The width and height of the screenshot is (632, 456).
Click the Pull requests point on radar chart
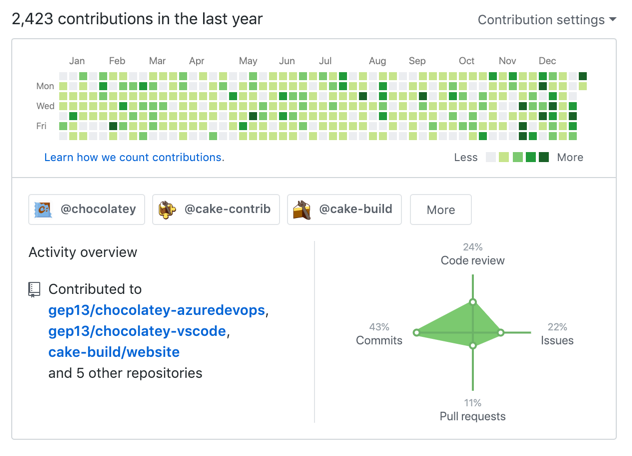pos(473,346)
